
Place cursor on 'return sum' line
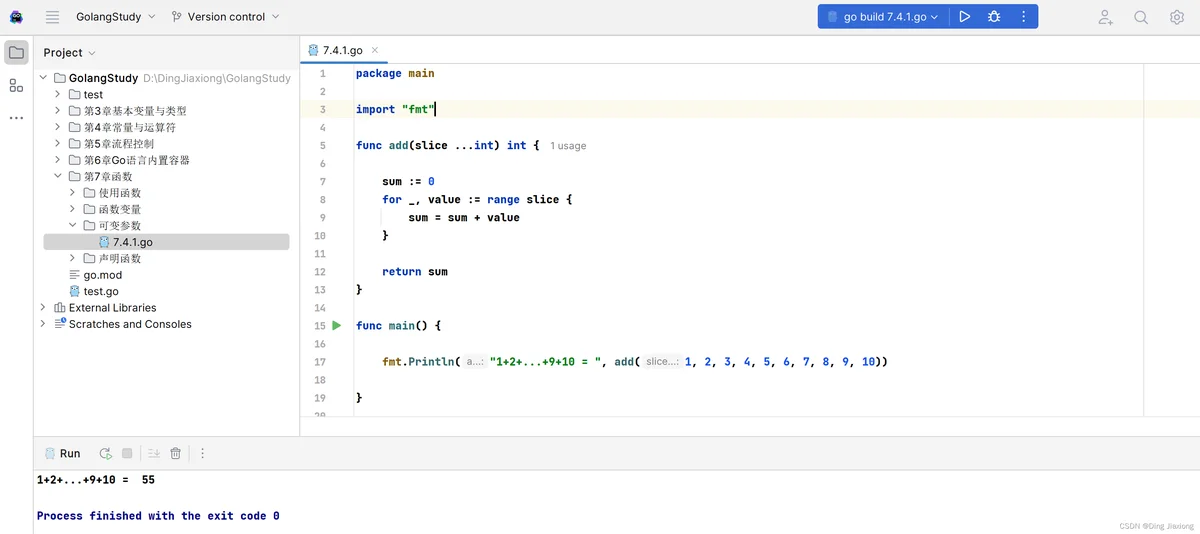tap(415, 272)
